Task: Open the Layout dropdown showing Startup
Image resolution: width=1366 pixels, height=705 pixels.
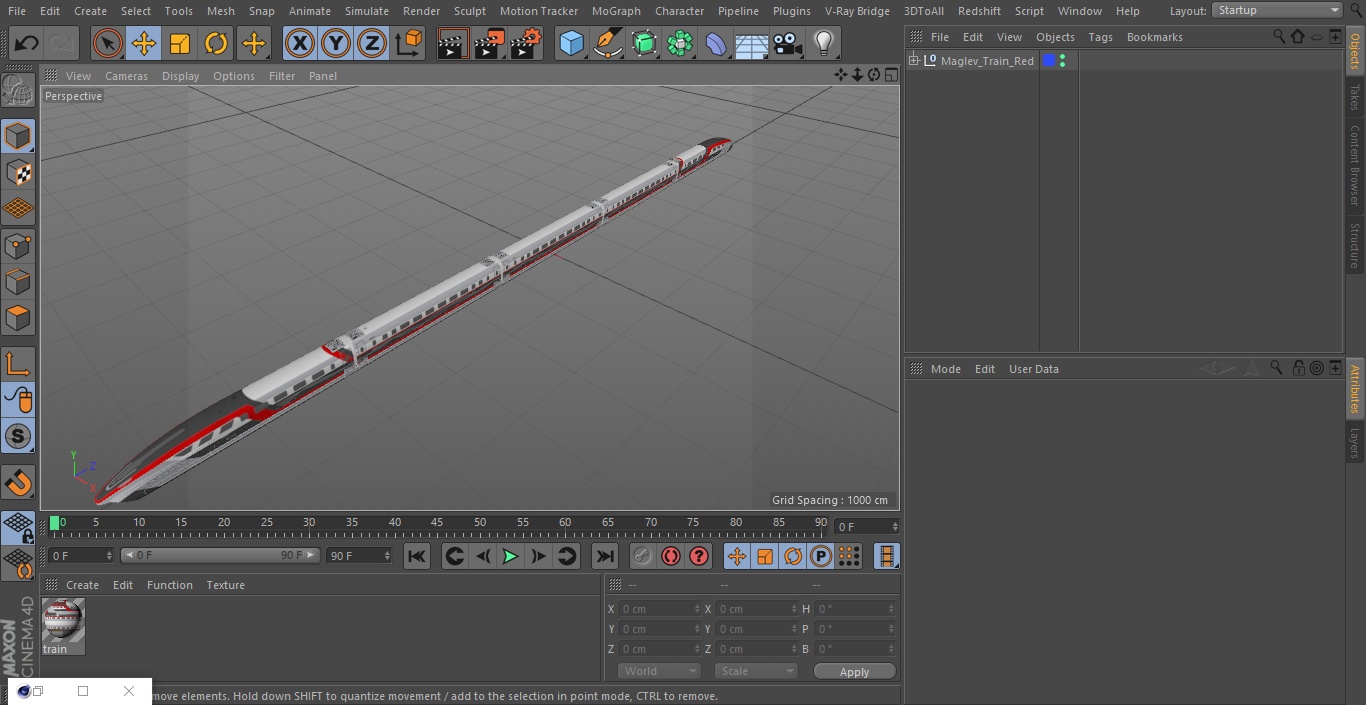Action: [x=1278, y=10]
